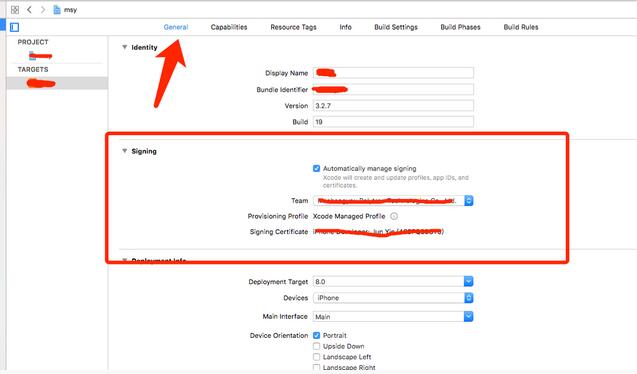Open the Capabilities tab
The height and width of the screenshot is (374, 637).
coord(229,27)
